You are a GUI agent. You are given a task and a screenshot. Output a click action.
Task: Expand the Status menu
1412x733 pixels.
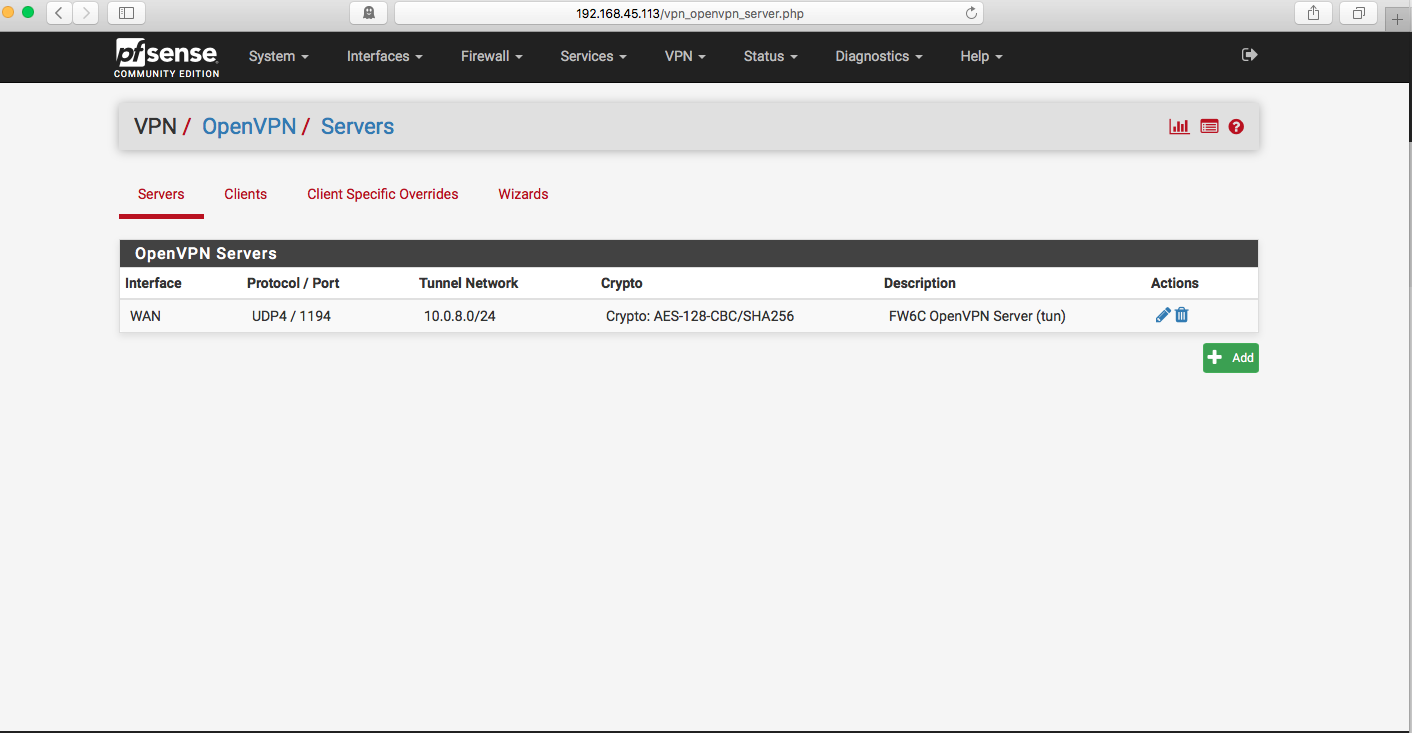pyautogui.click(x=771, y=56)
